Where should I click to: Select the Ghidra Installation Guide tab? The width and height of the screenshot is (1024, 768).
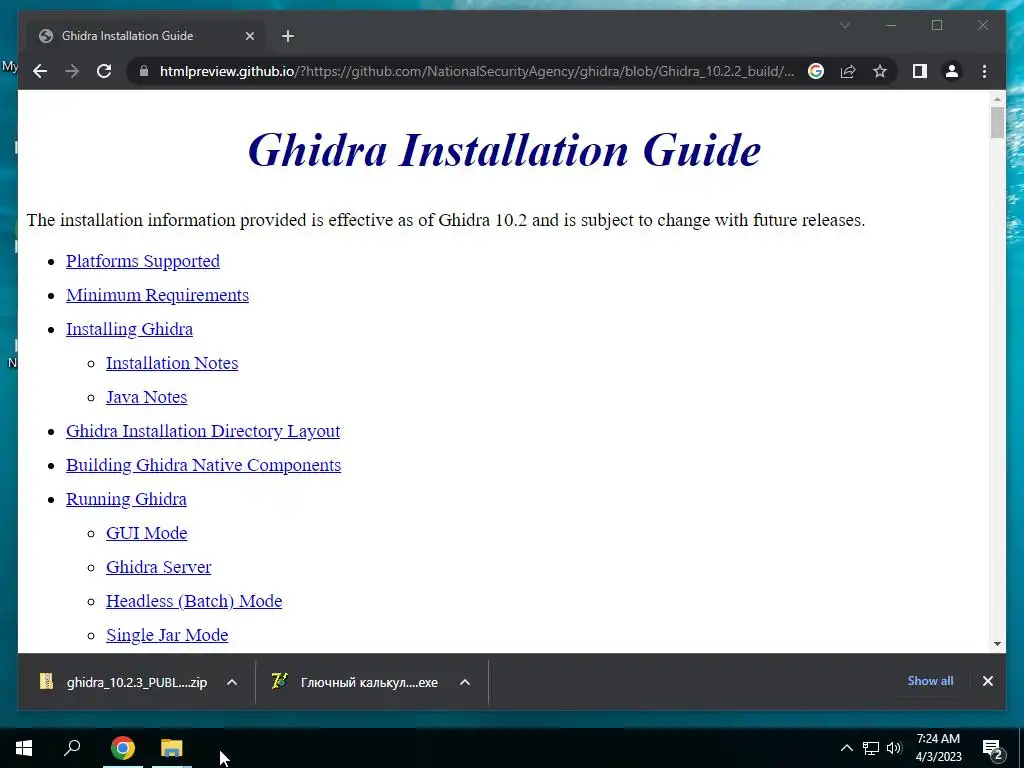[147, 36]
